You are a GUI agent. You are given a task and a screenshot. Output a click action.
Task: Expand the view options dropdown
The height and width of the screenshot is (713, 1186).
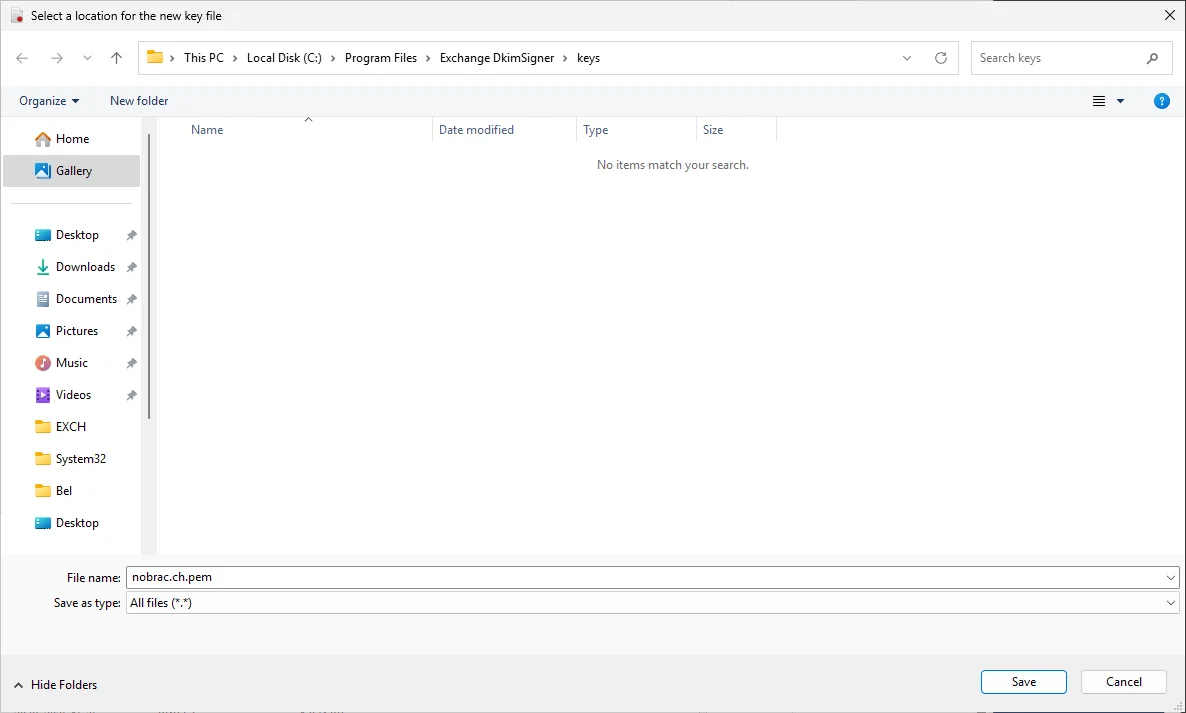click(1120, 101)
